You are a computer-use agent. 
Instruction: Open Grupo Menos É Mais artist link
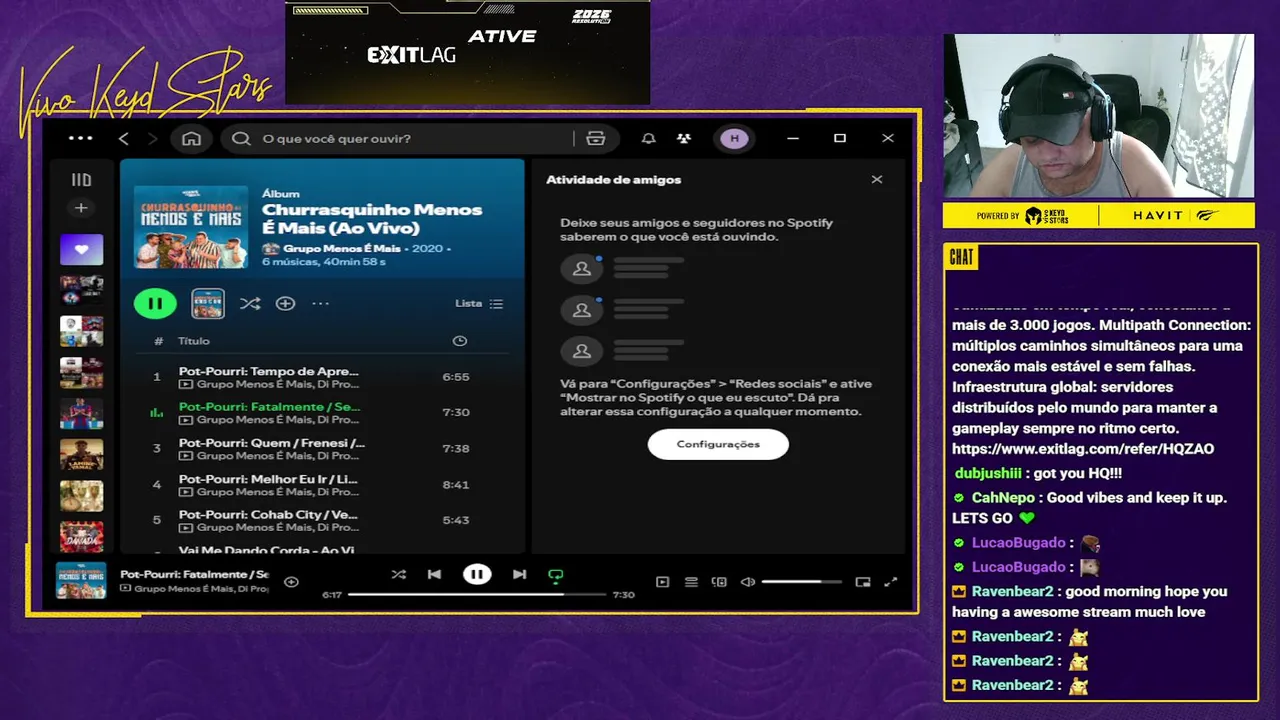click(x=341, y=248)
